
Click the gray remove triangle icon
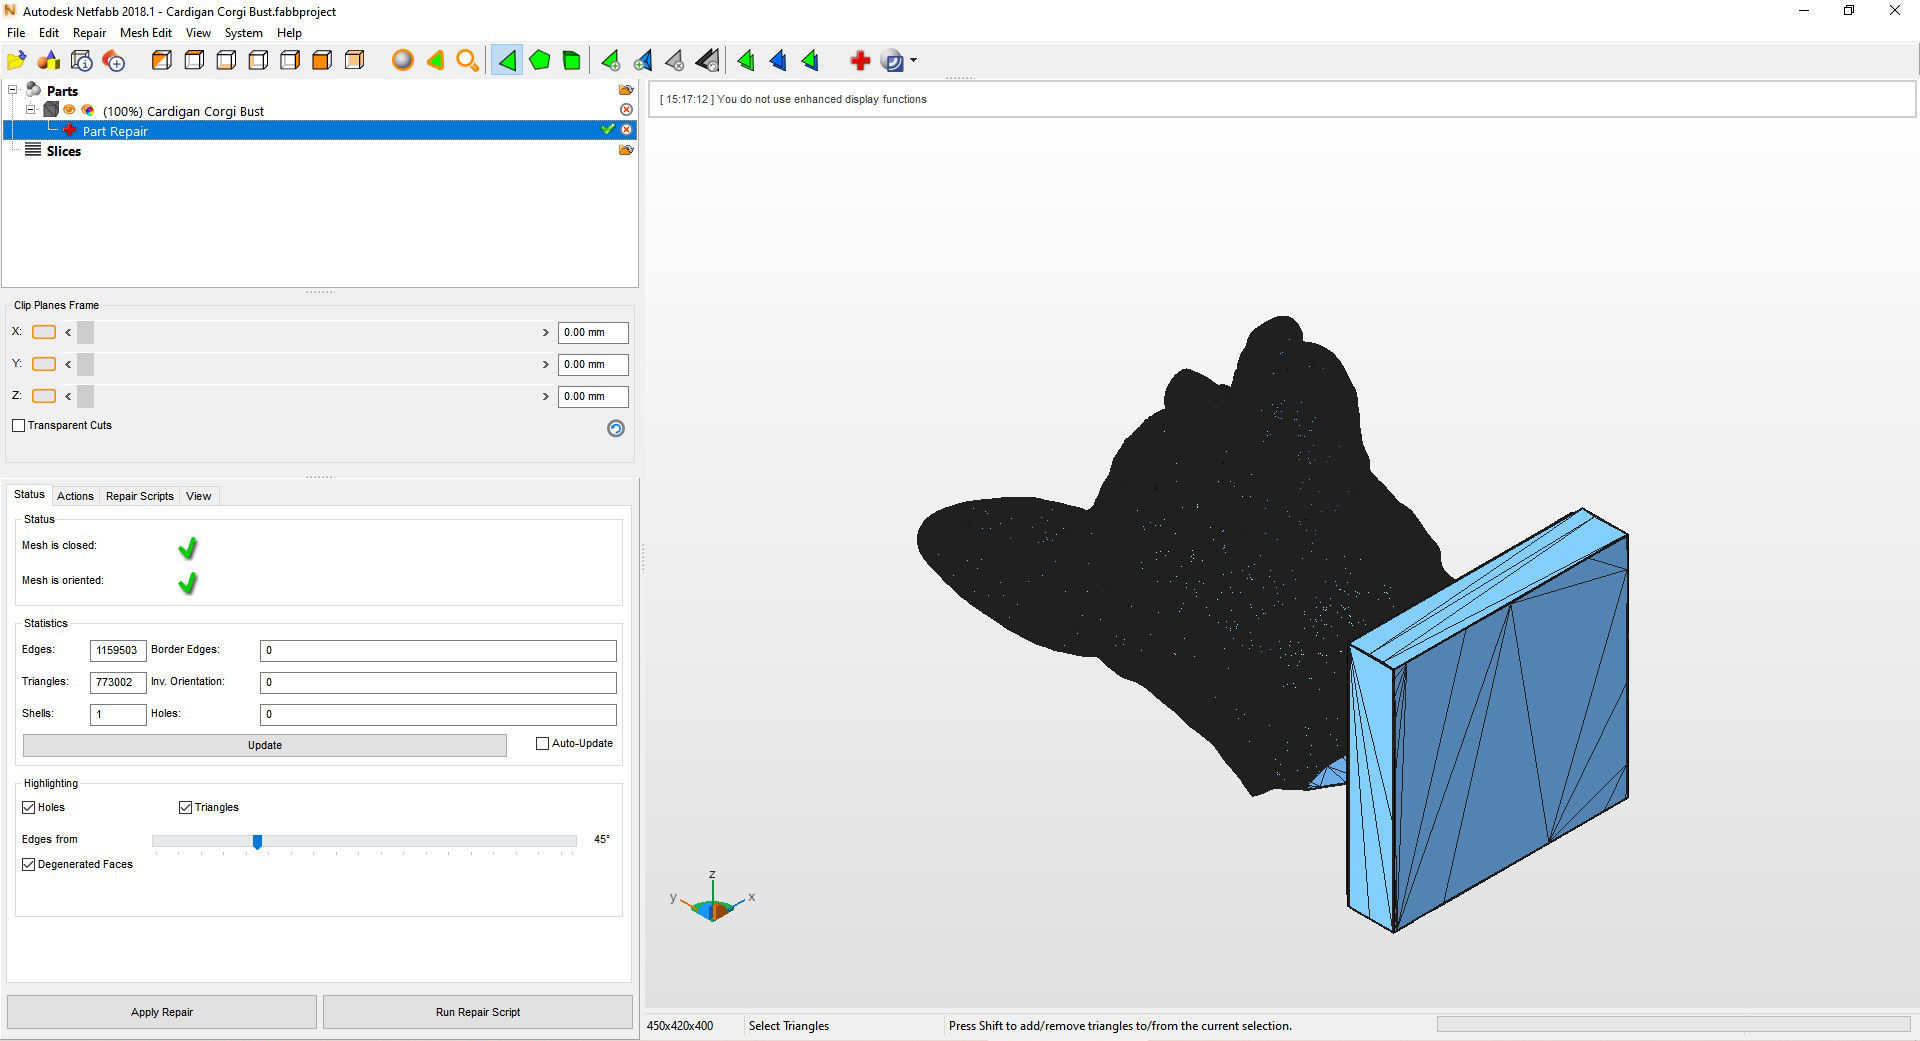click(675, 61)
